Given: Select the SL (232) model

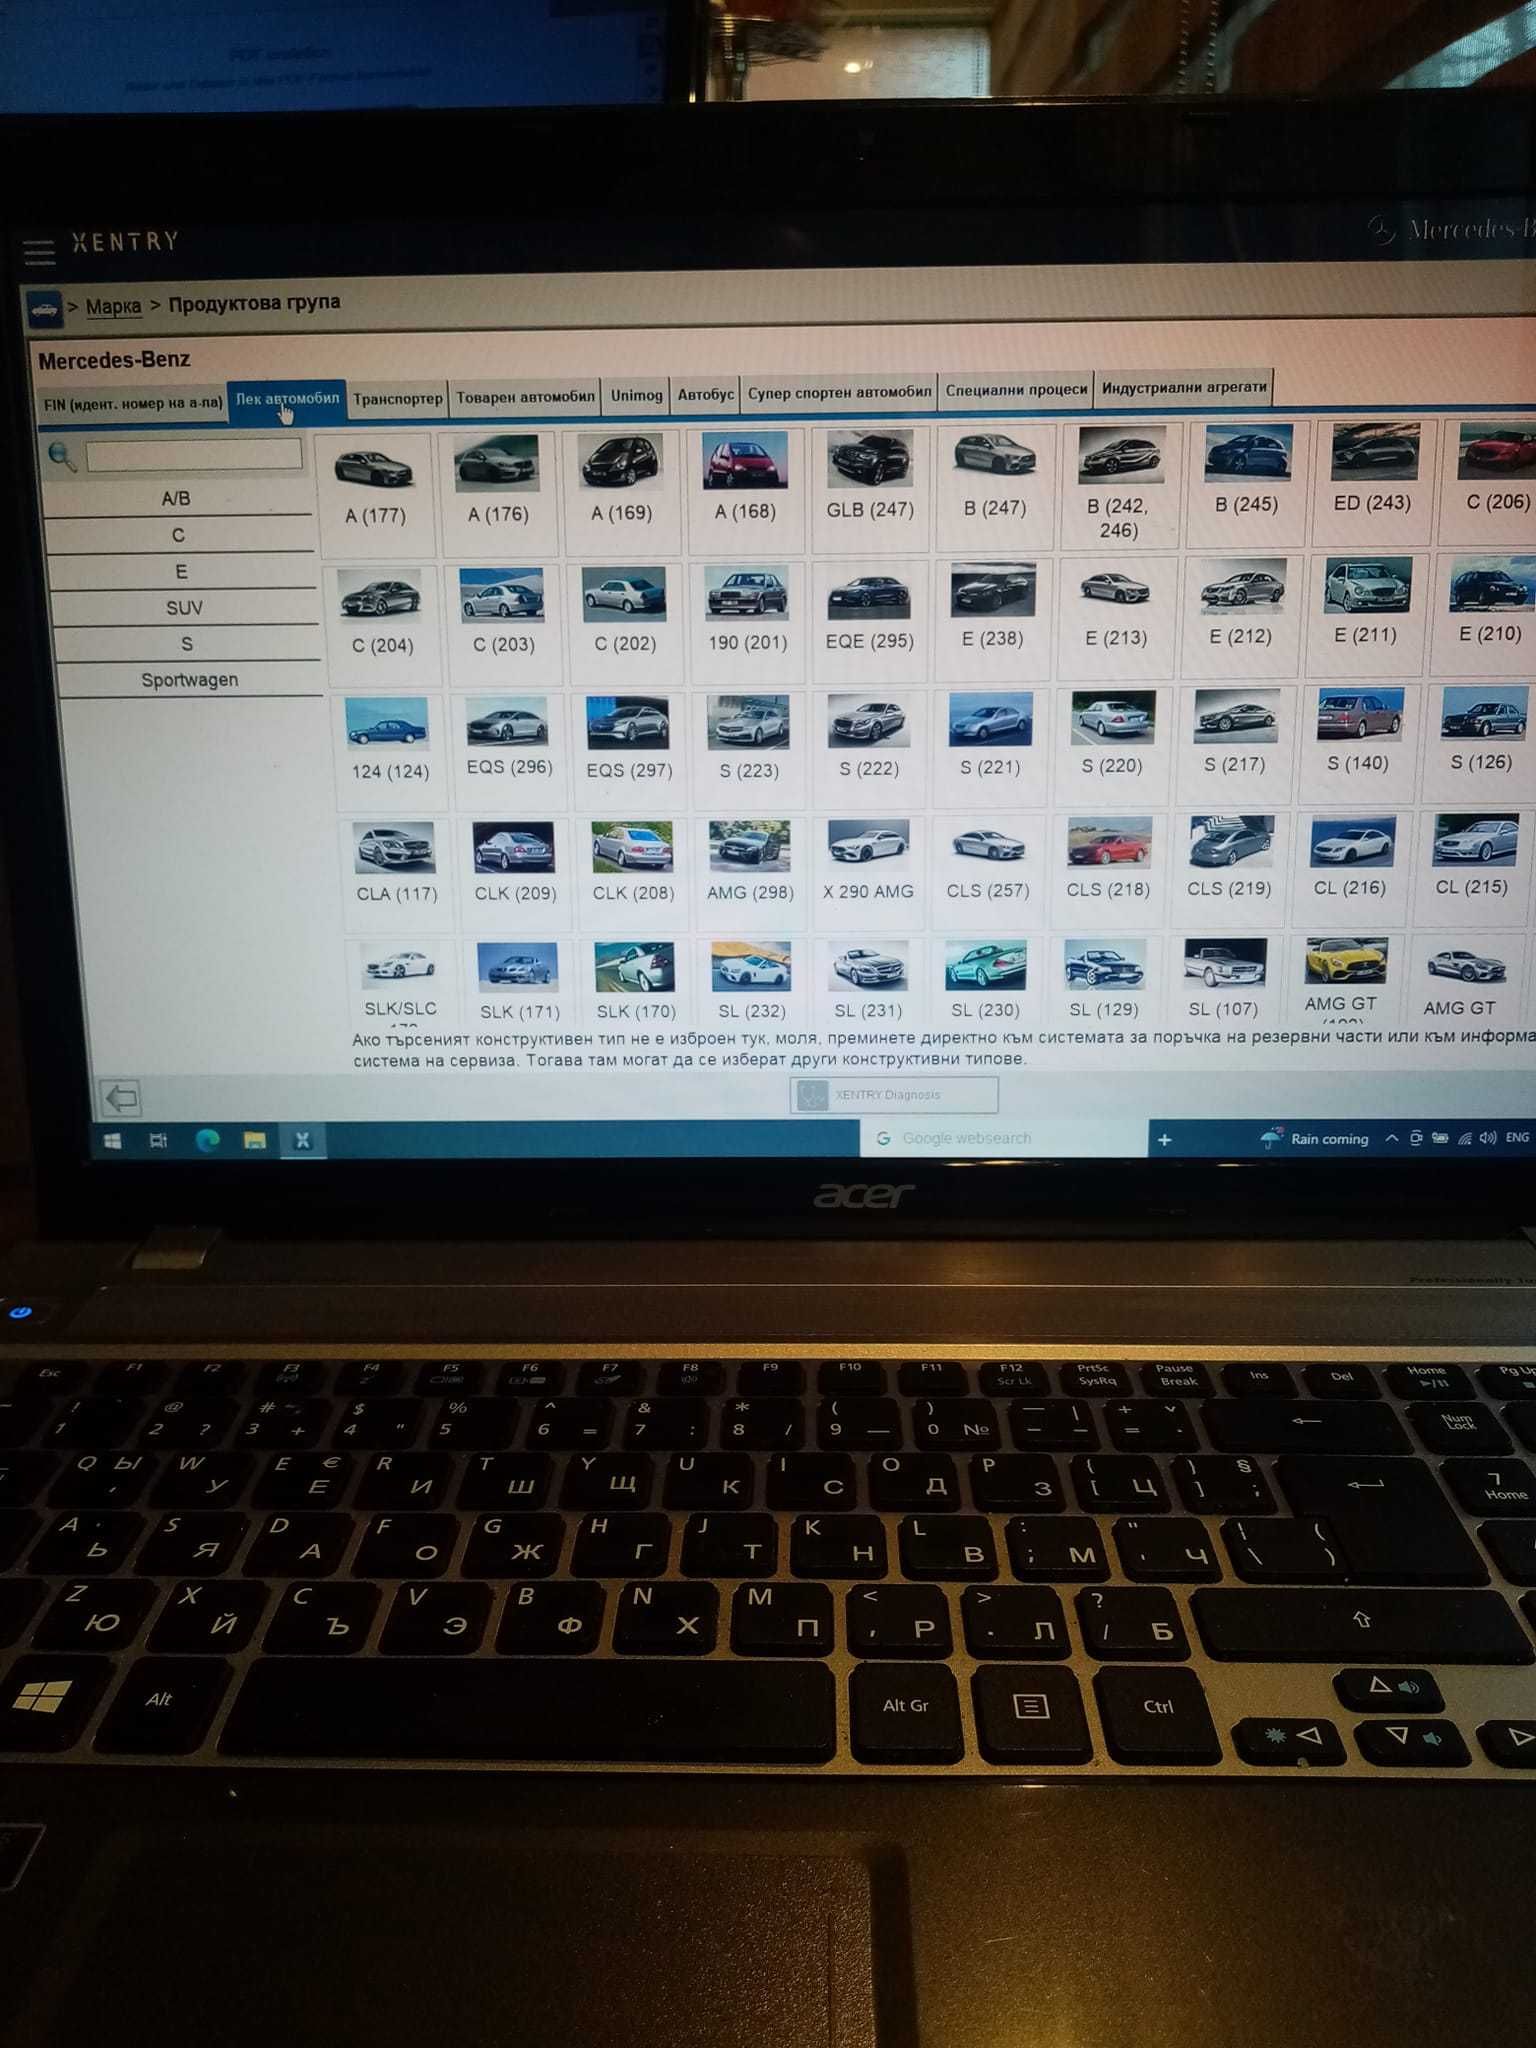Looking at the screenshot, I should click(x=751, y=981).
